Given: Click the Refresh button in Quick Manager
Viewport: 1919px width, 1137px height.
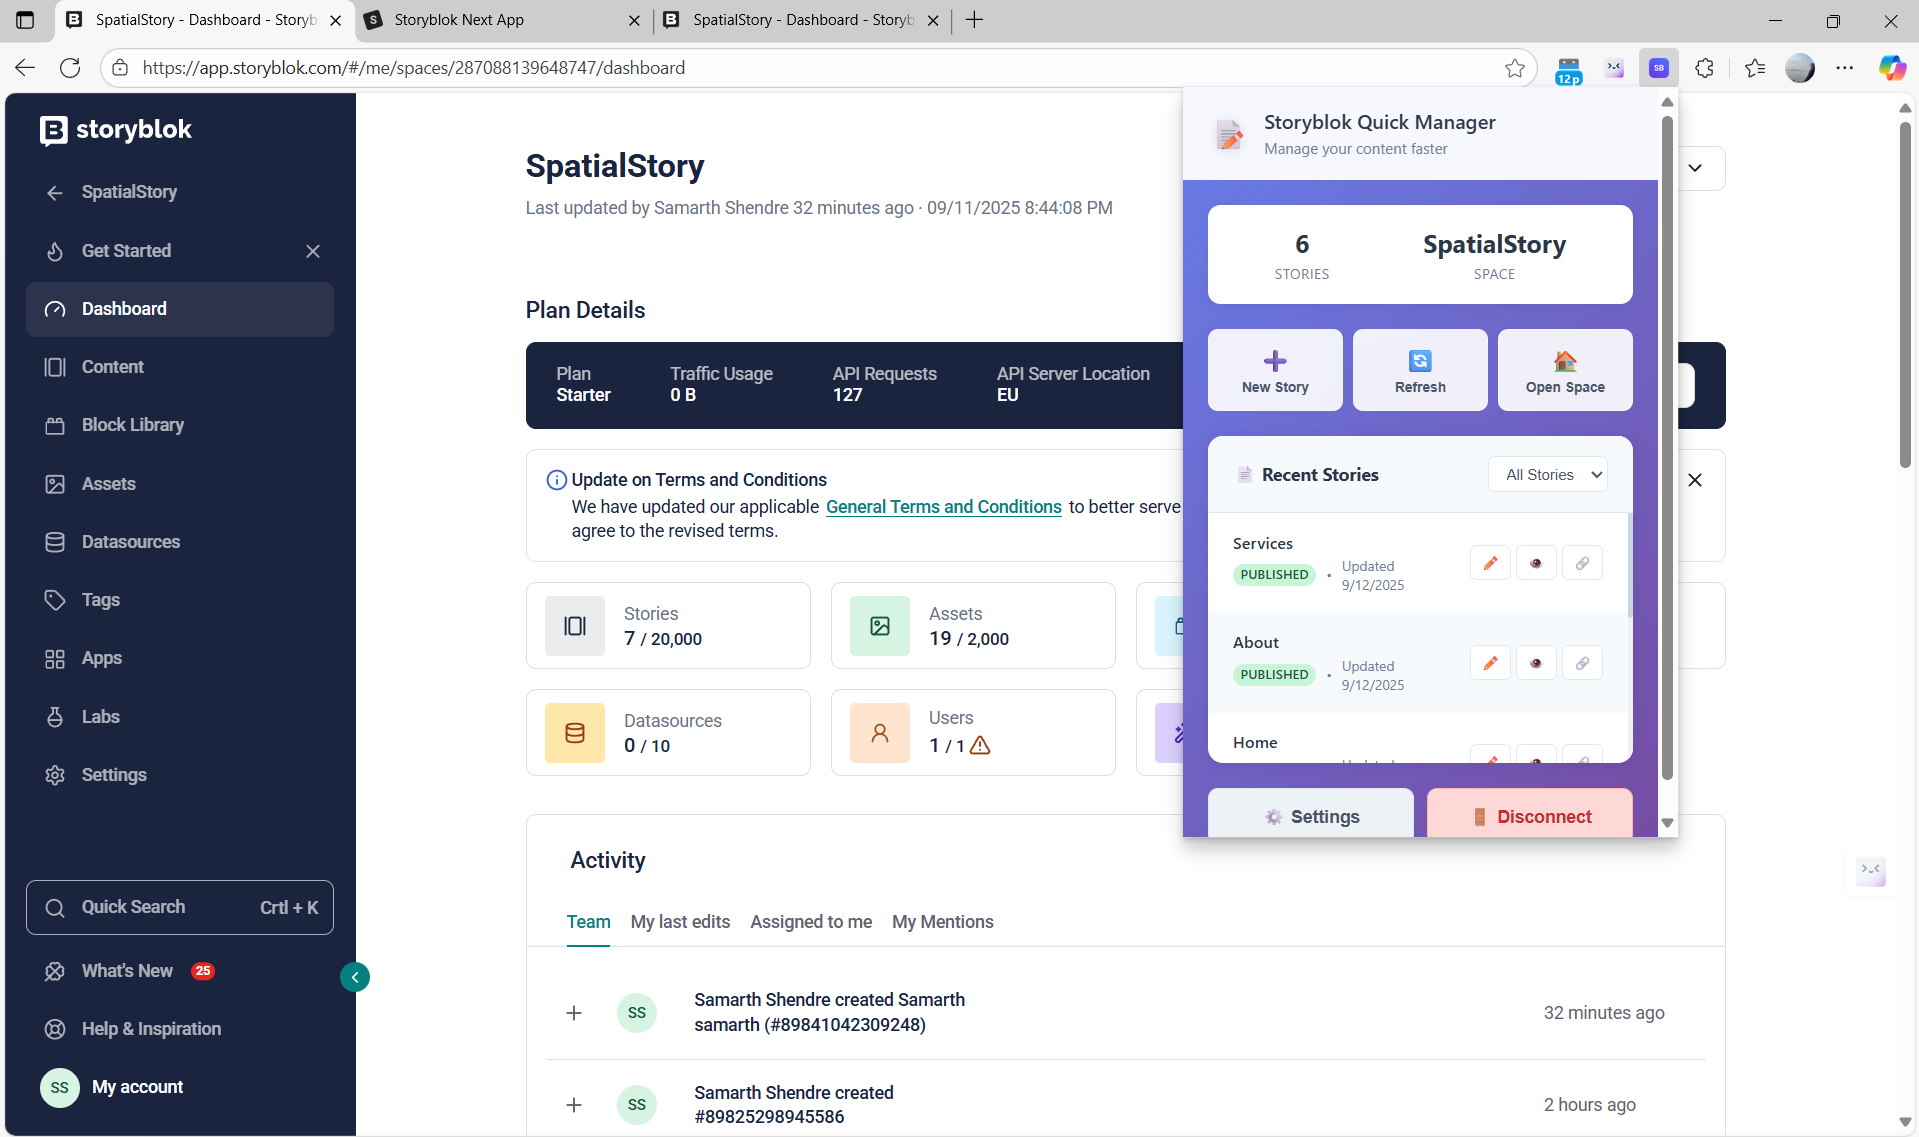Looking at the screenshot, I should (1420, 370).
